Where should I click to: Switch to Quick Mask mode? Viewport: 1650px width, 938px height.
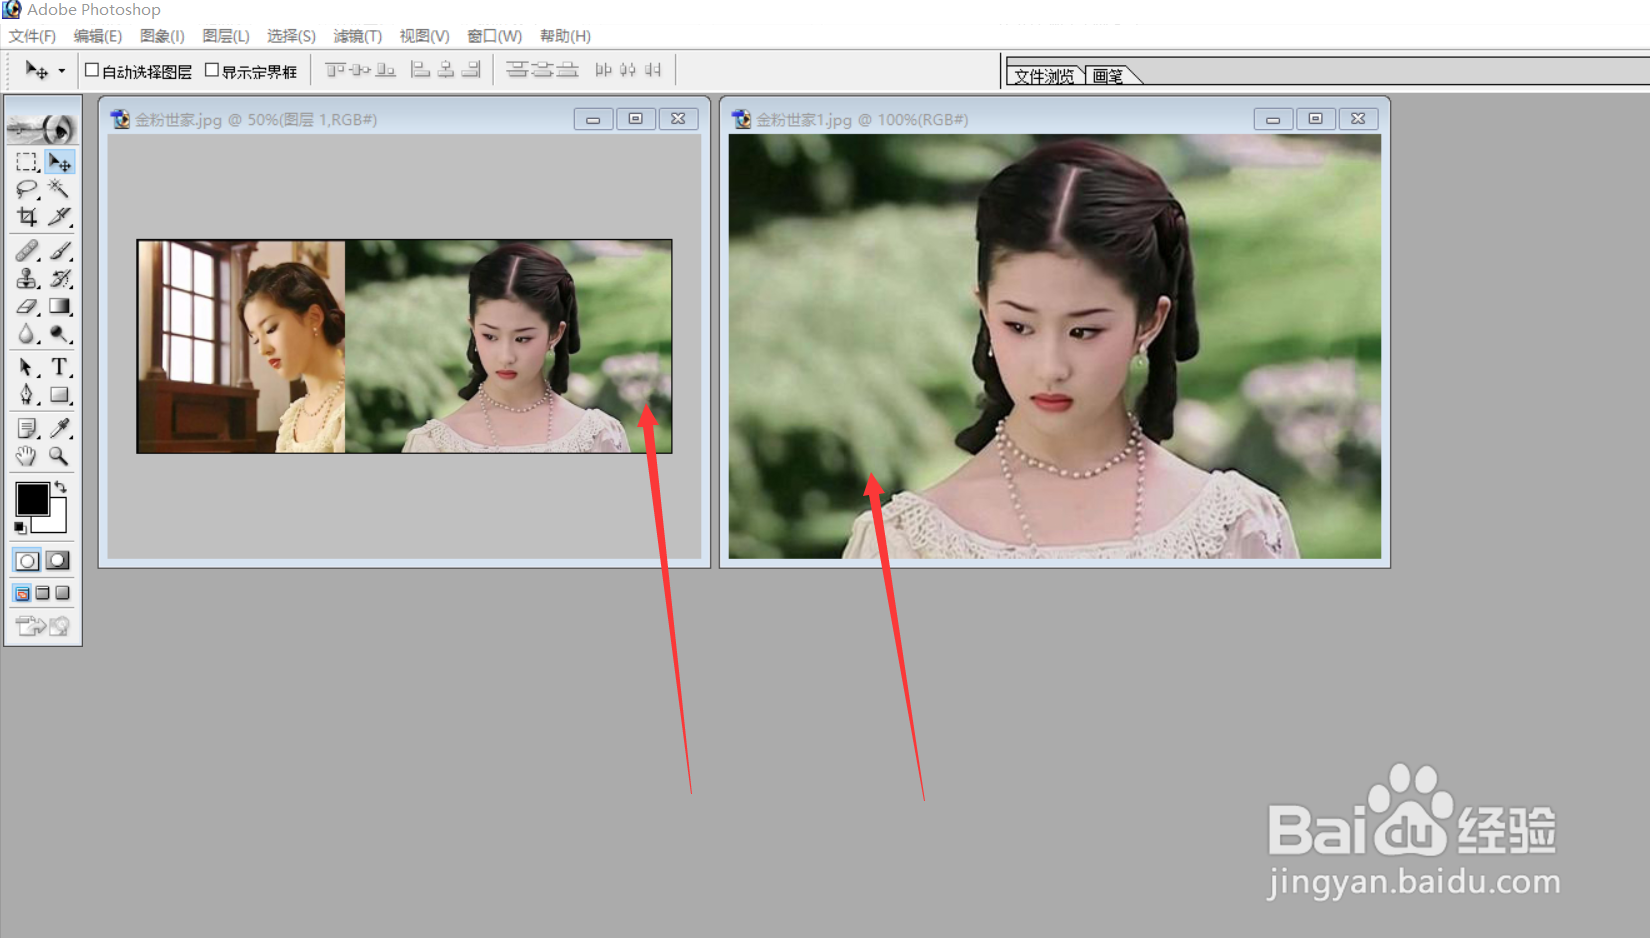coord(58,561)
